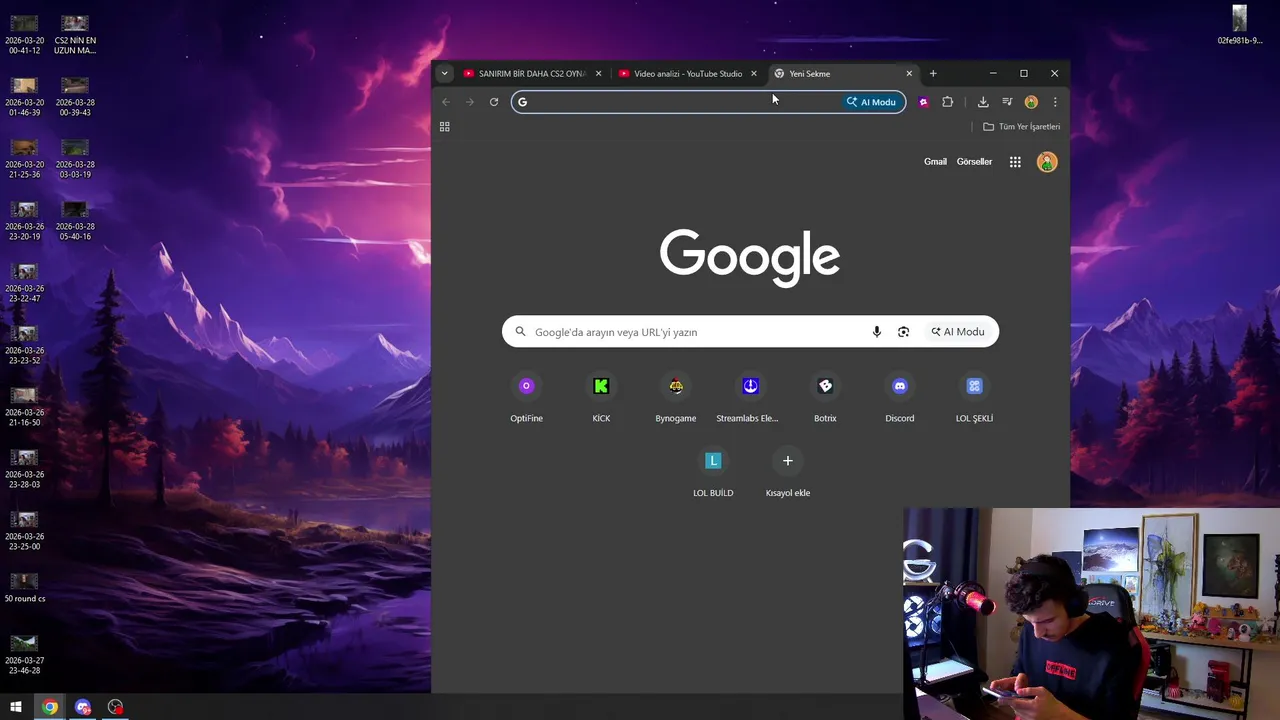Start a voice search with microphone

pyautogui.click(x=876, y=332)
